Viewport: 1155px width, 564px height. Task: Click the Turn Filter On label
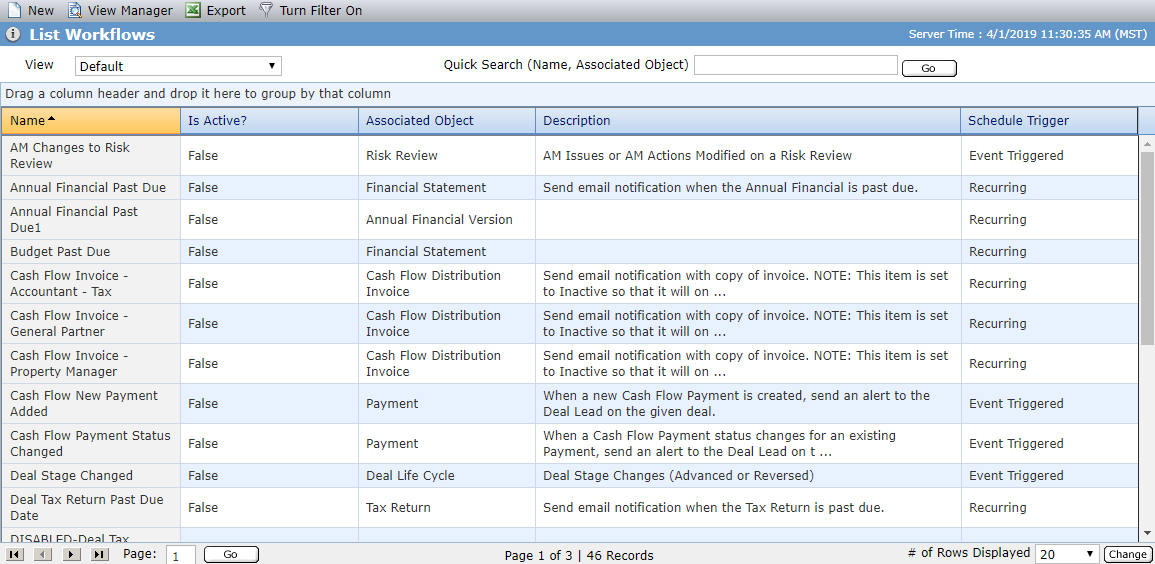pos(321,10)
